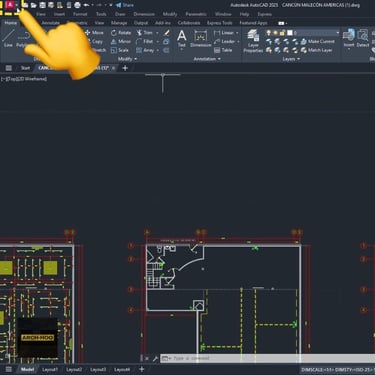The image size is (375, 375).
Task: Open the Insert menu in the menu bar
Action: 59,14
